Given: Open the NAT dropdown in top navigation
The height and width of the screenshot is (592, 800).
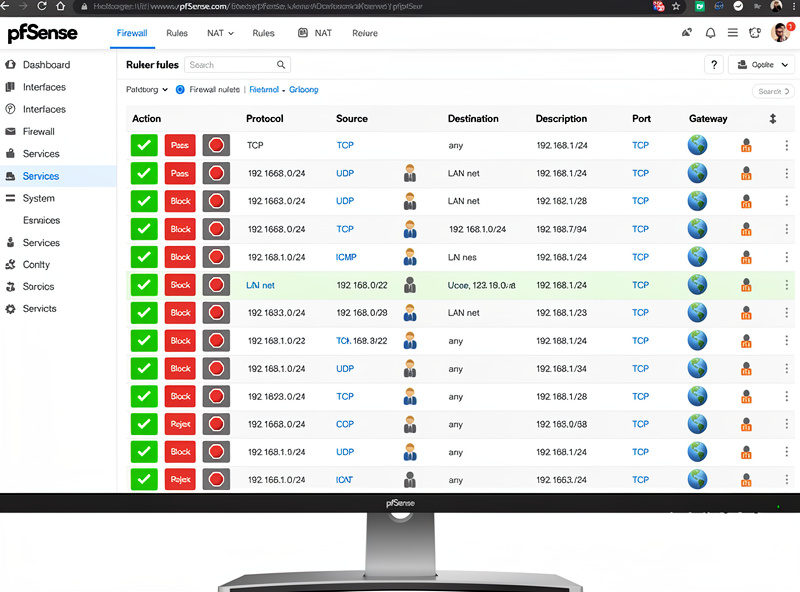Looking at the screenshot, I should pos(220,33).
